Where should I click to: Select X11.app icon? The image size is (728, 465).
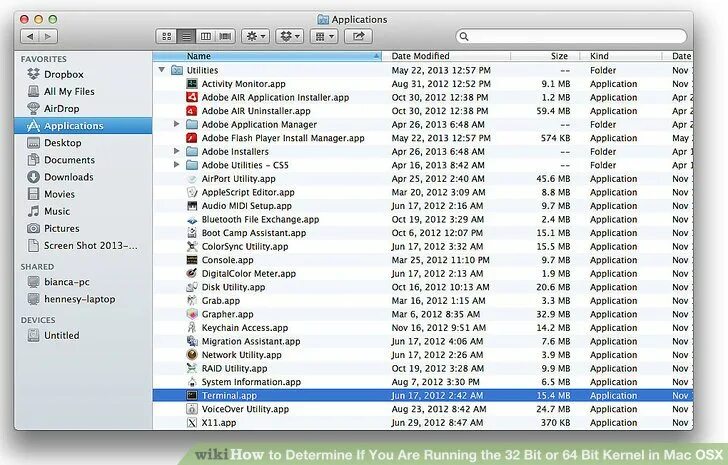192,422
